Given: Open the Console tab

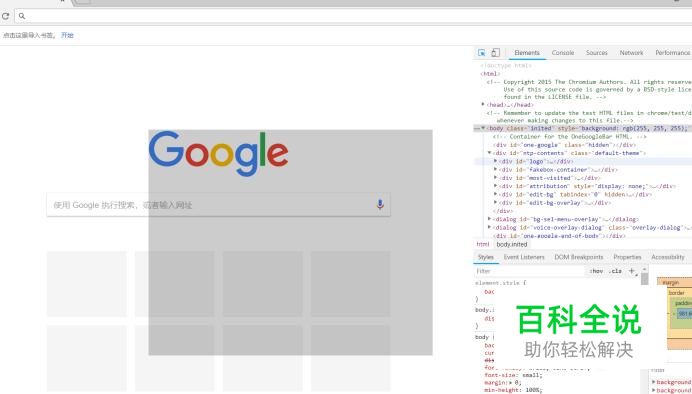Looking at the screenshot, I should click(563, 53).
